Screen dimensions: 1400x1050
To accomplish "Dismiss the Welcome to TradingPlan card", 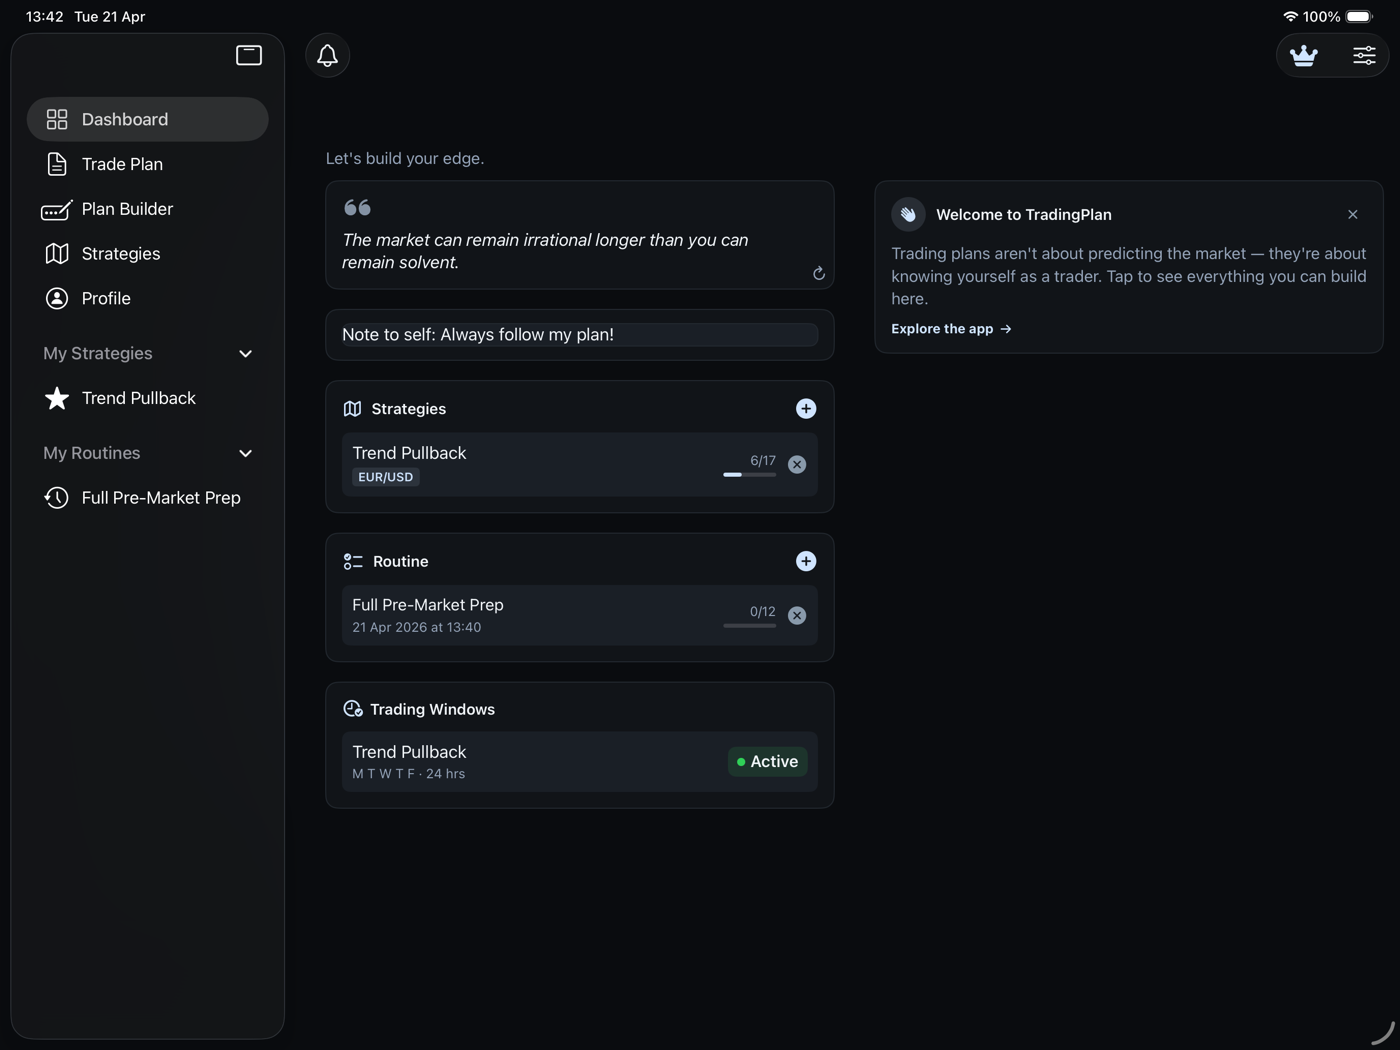I will 1352,214.
